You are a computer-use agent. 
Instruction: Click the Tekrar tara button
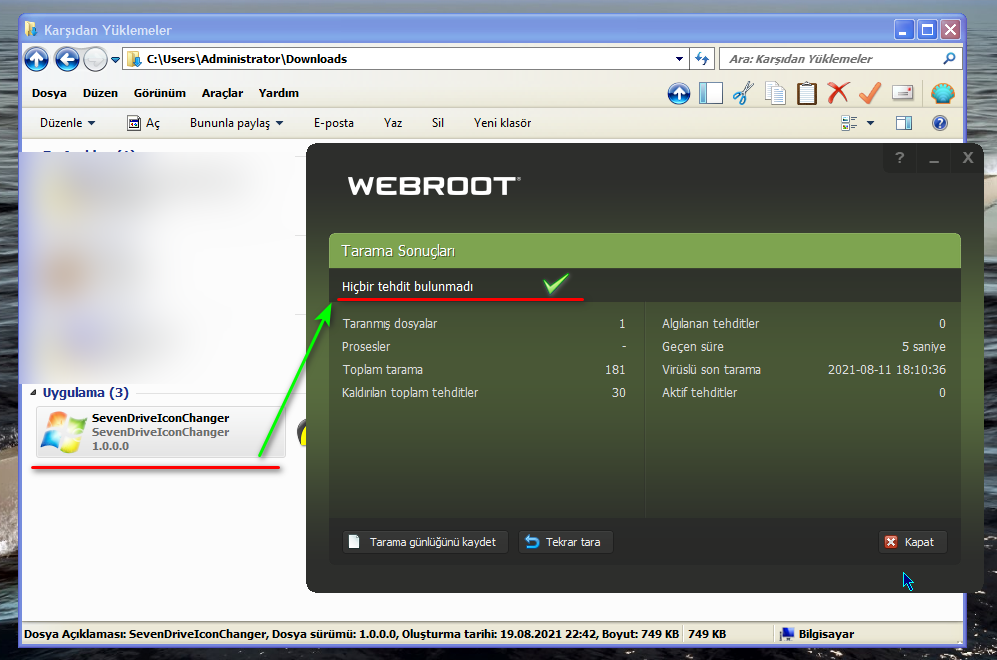tap(566, 542)
